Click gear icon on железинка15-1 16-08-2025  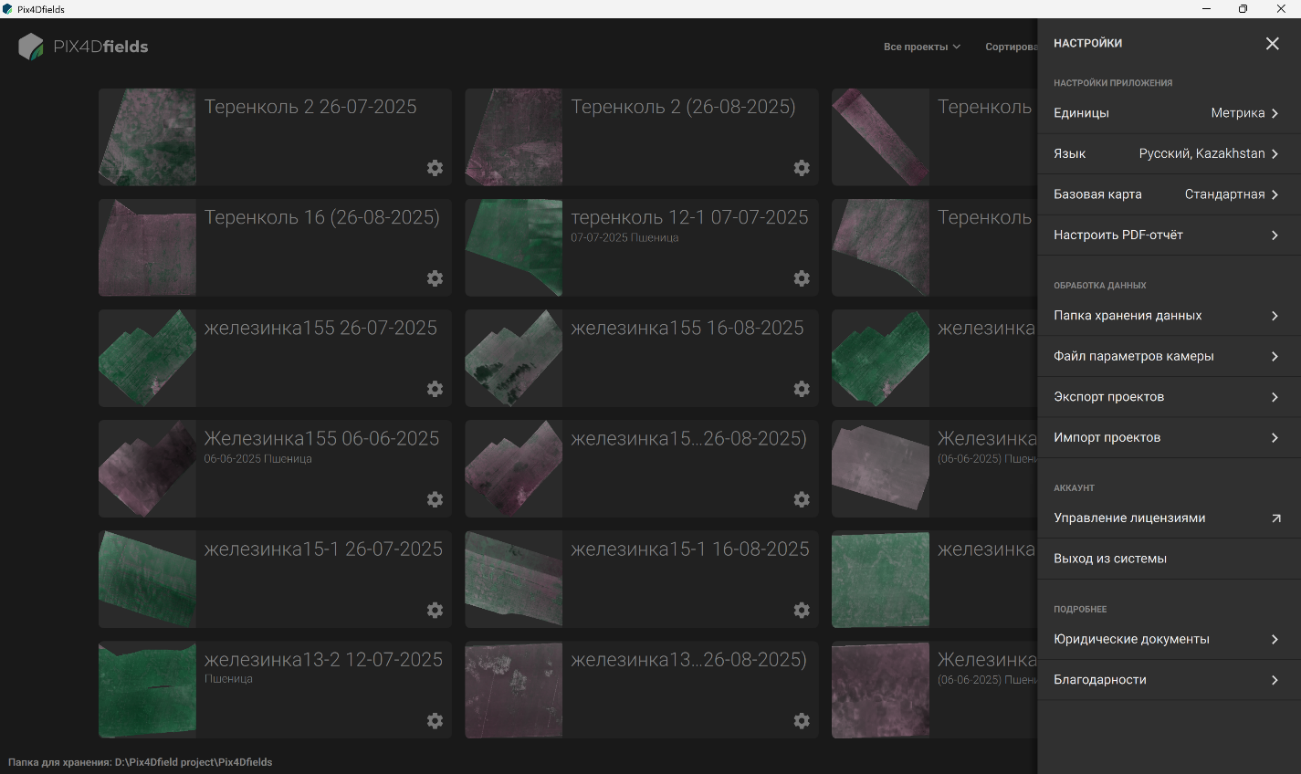[x=802, y=610]
